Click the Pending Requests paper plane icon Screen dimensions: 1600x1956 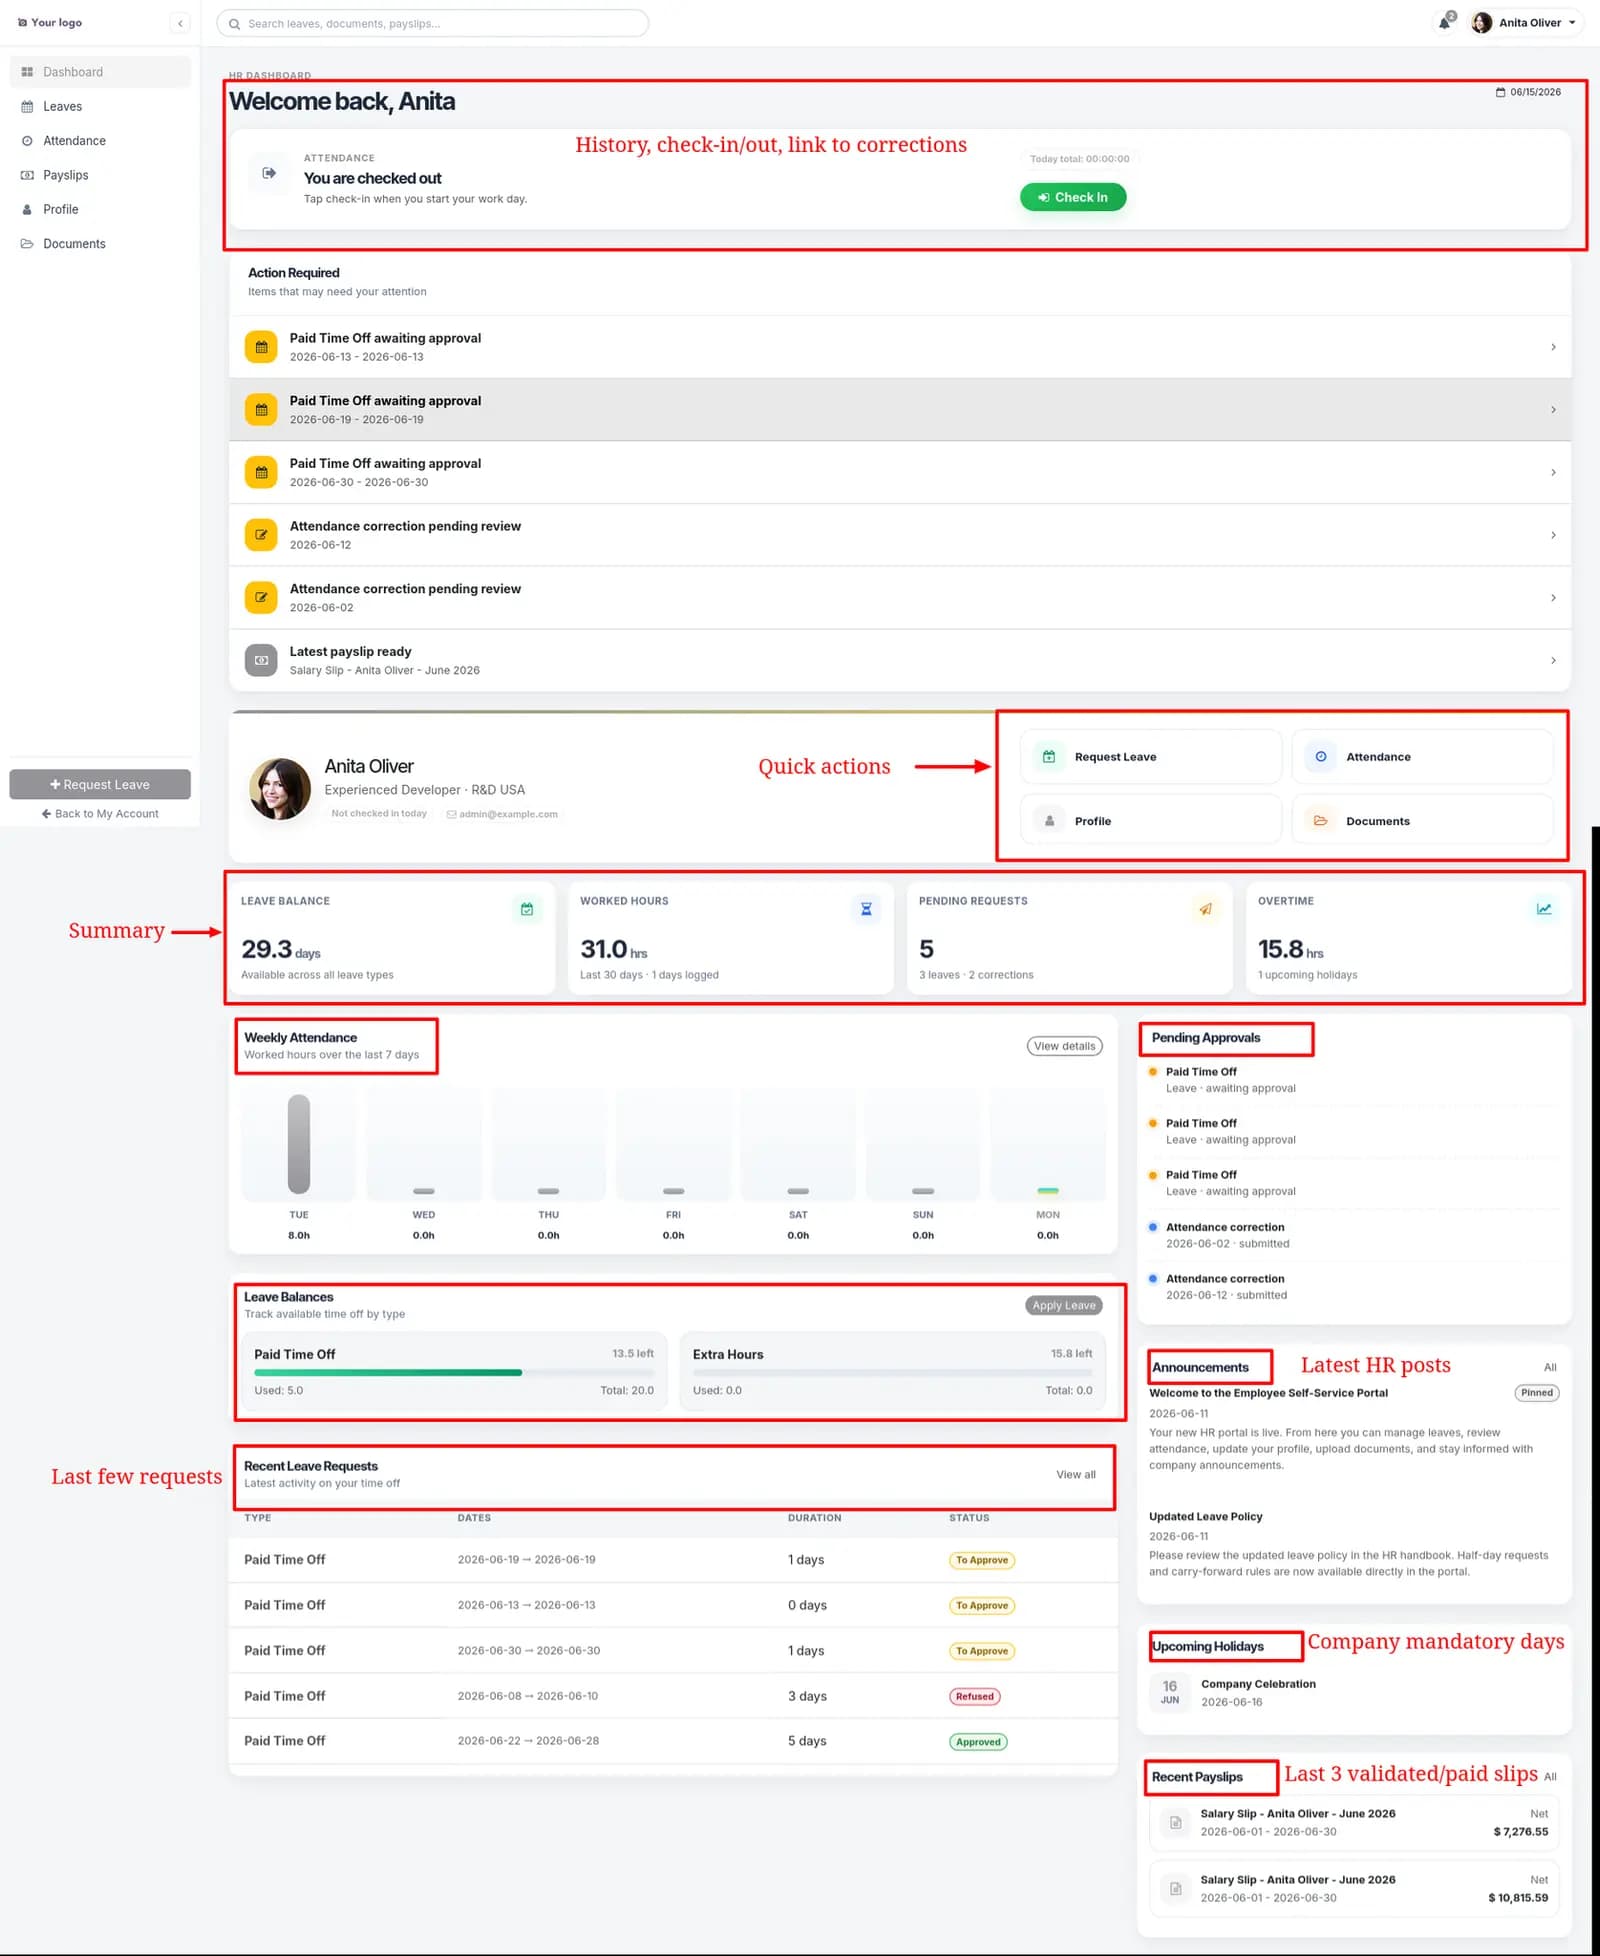coord(1205,909)
